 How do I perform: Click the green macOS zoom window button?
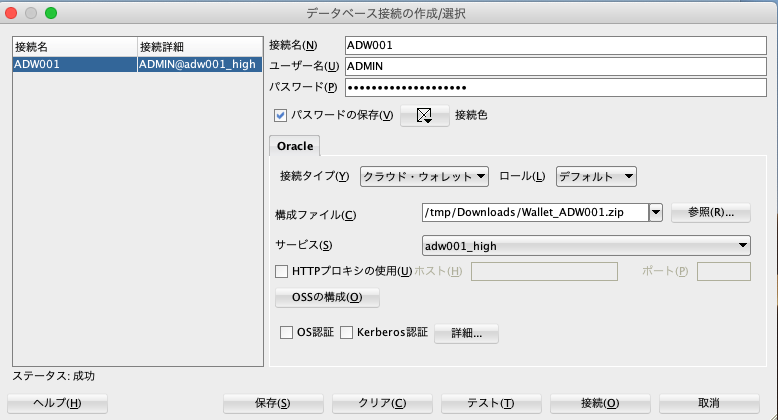coord(50,13)
